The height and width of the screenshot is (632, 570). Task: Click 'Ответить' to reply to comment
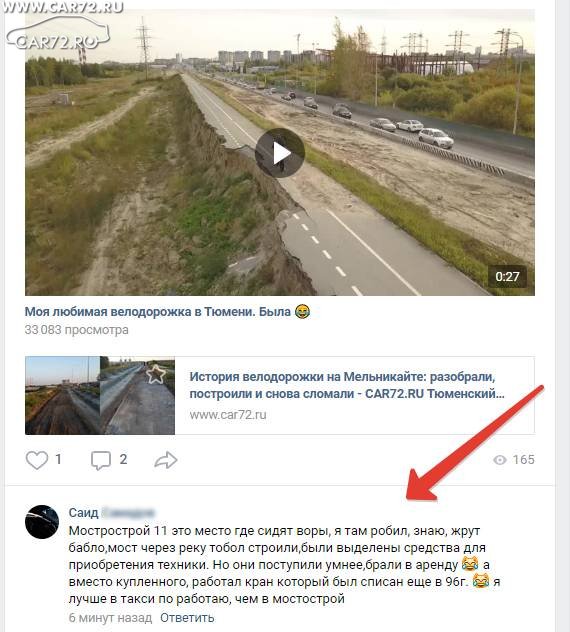pyautogui.click(x=187, y=617)
